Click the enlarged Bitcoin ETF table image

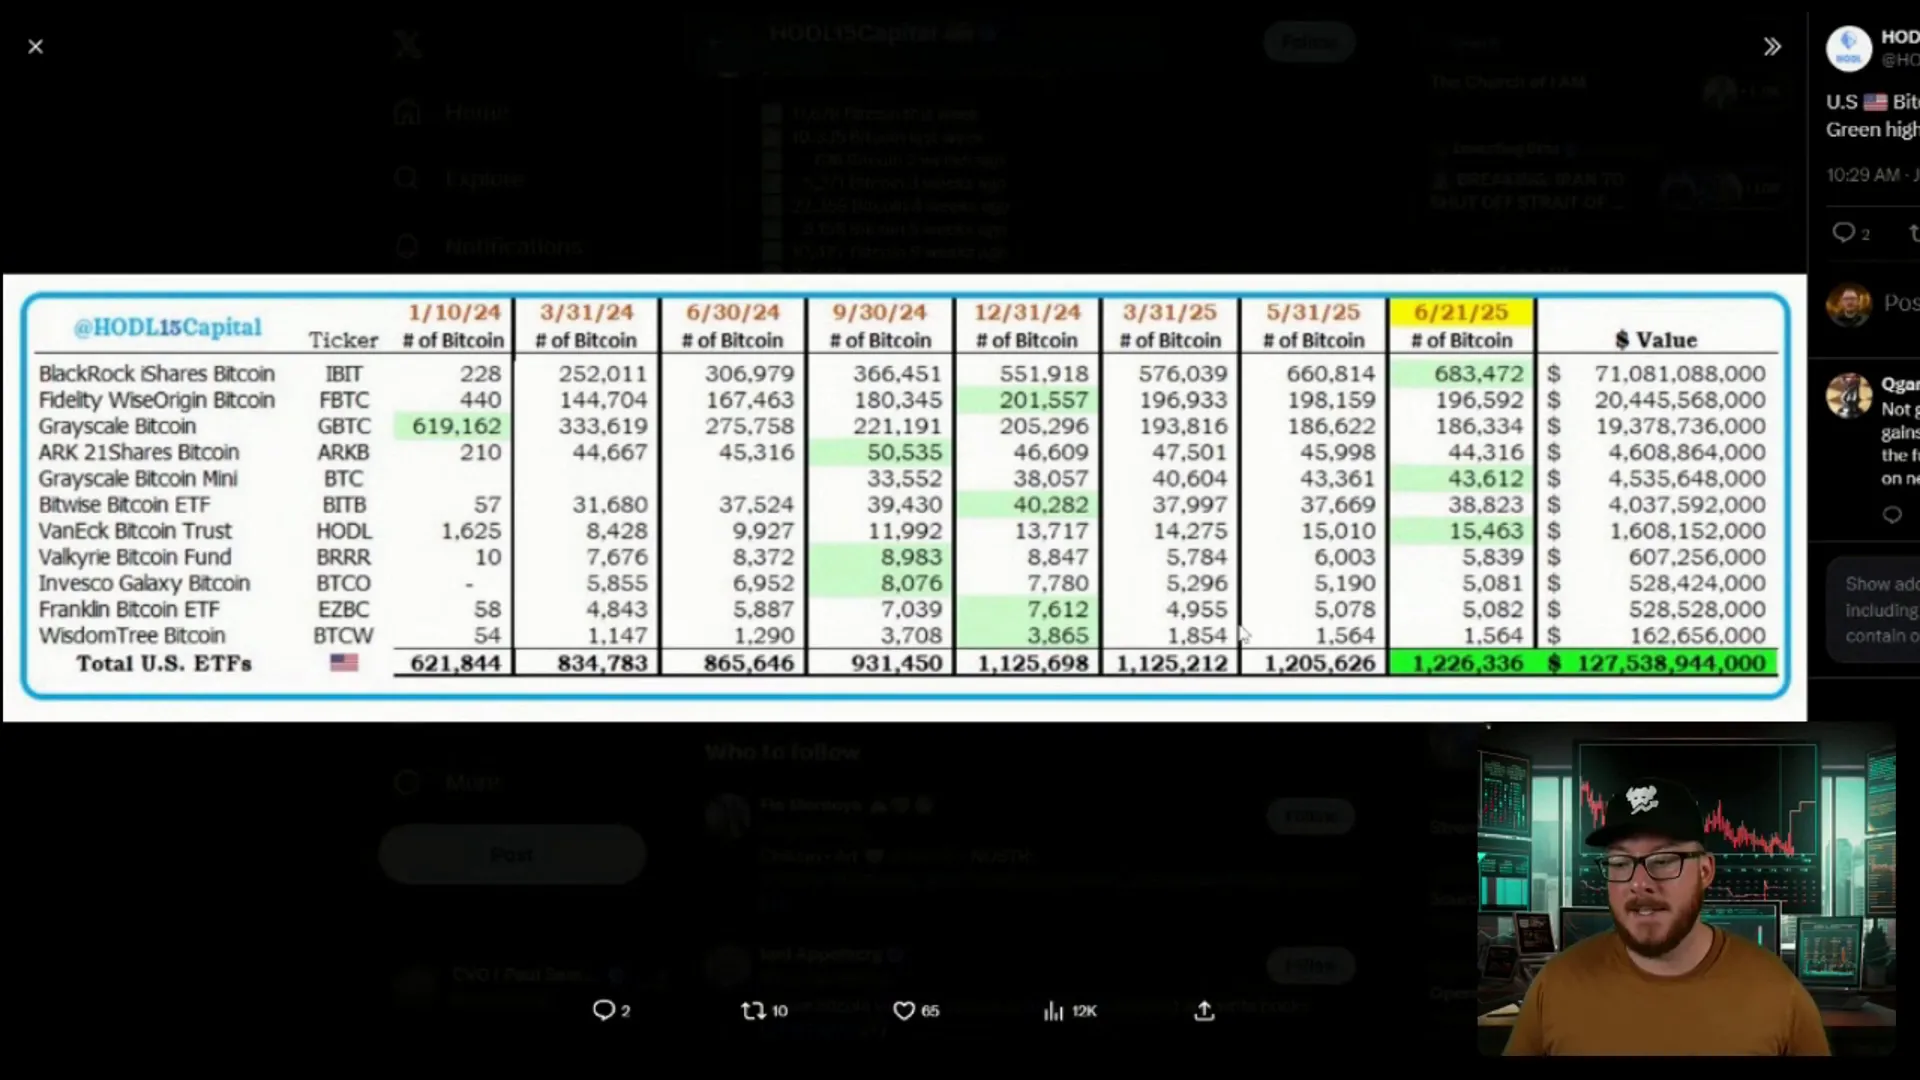[904, 497]
